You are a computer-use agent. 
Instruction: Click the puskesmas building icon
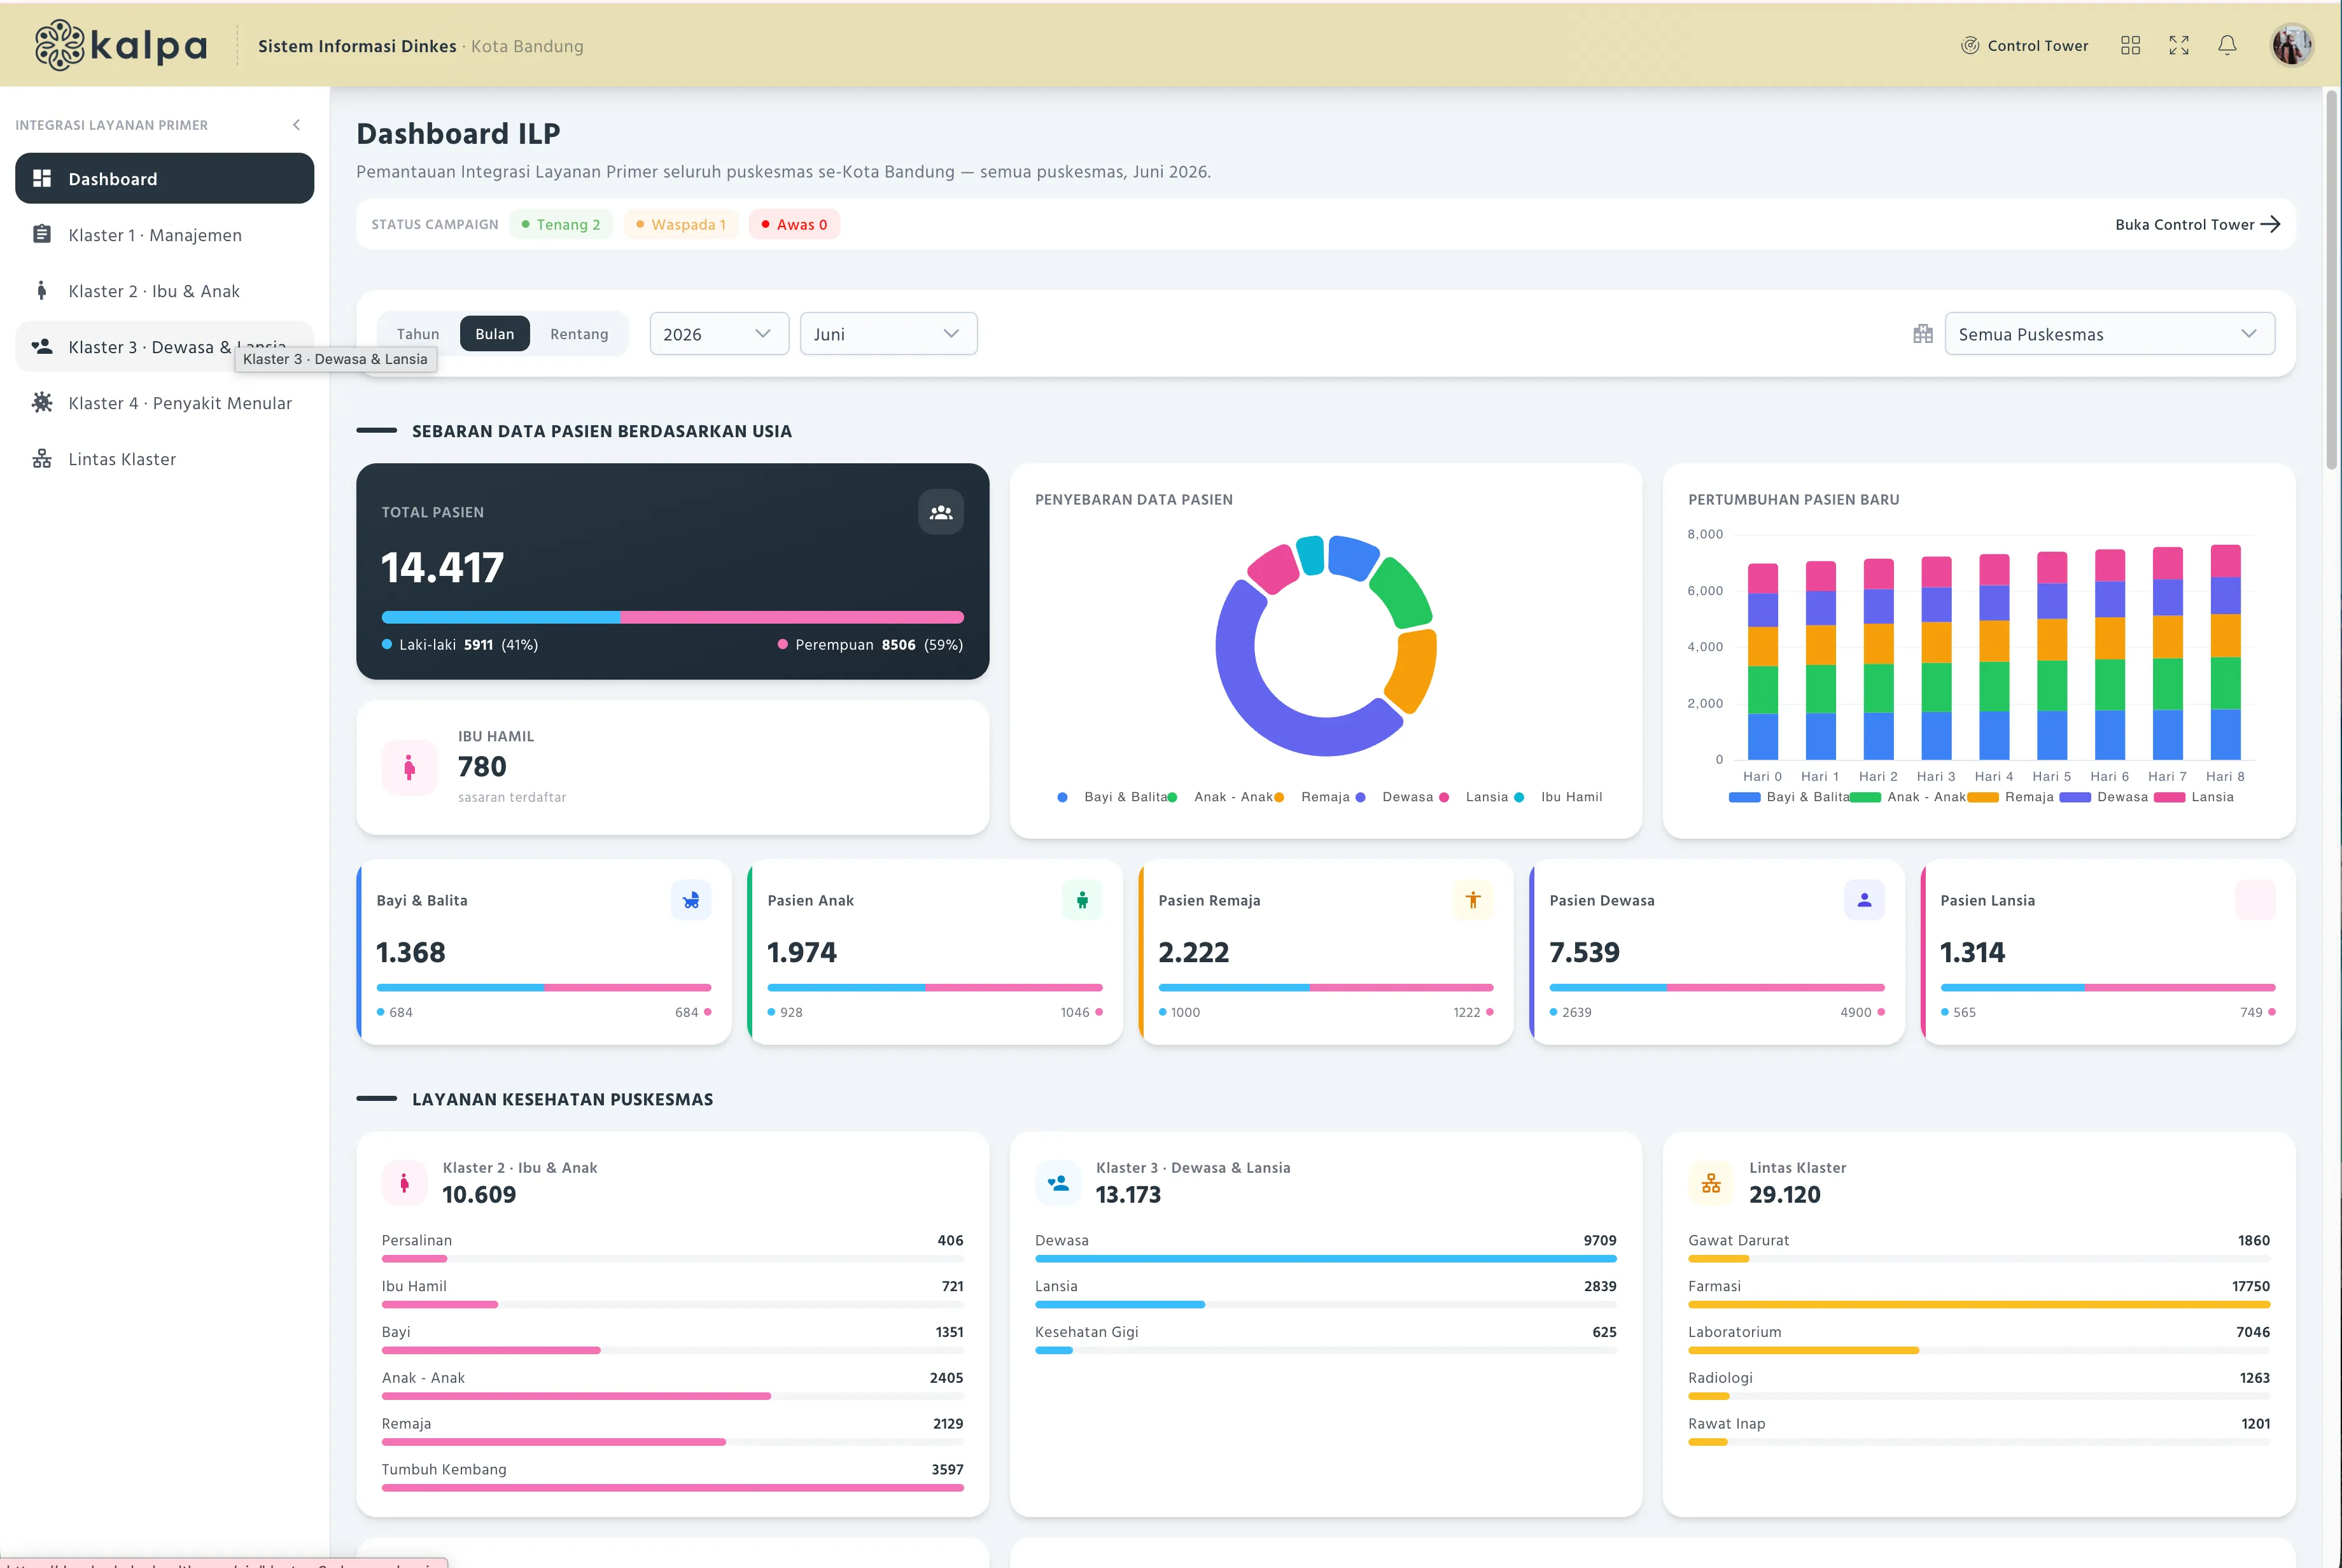point(1923,334)
